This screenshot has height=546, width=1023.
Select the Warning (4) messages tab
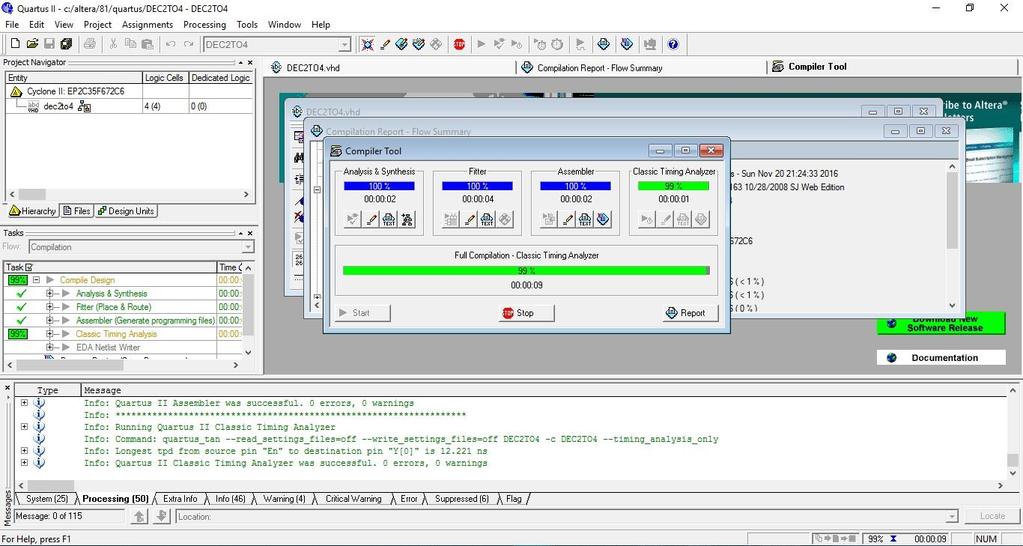click(x=283, y=499)
